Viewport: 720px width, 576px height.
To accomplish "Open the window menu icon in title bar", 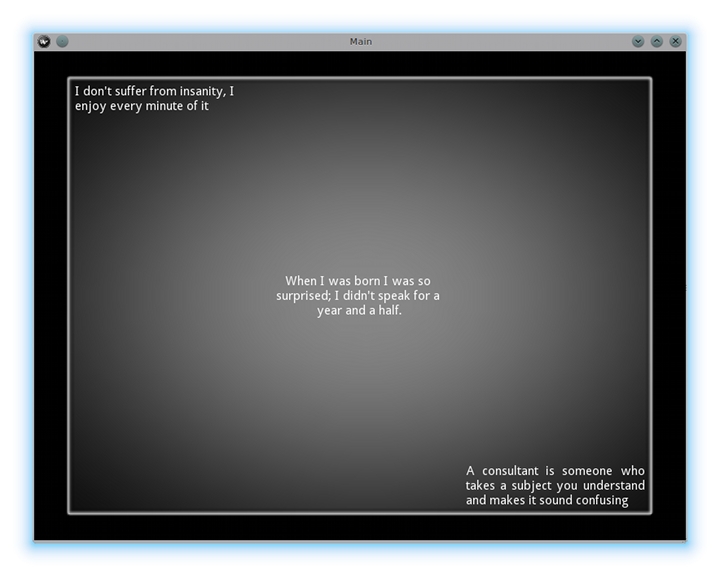I will [x=44, y=41].
